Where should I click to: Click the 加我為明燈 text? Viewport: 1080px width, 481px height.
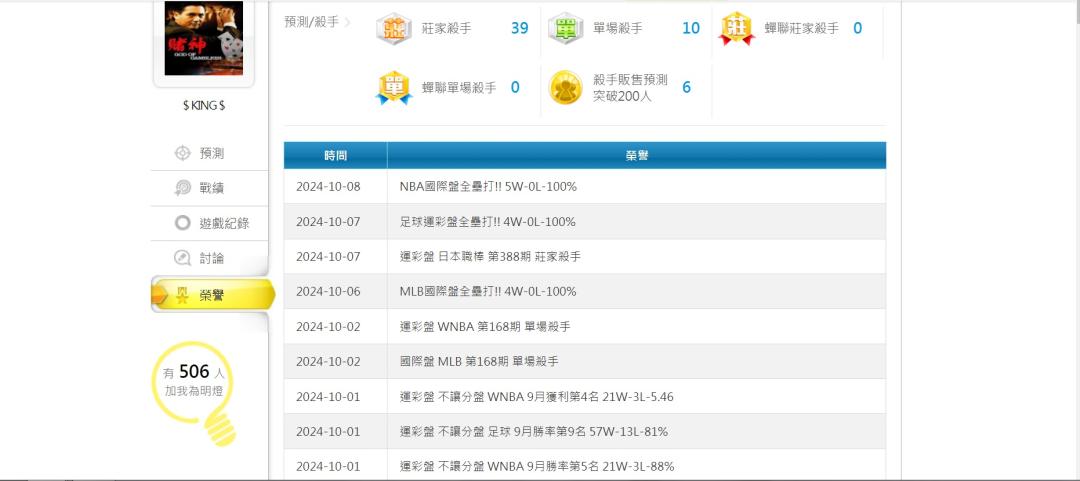(x=194, y=391)
